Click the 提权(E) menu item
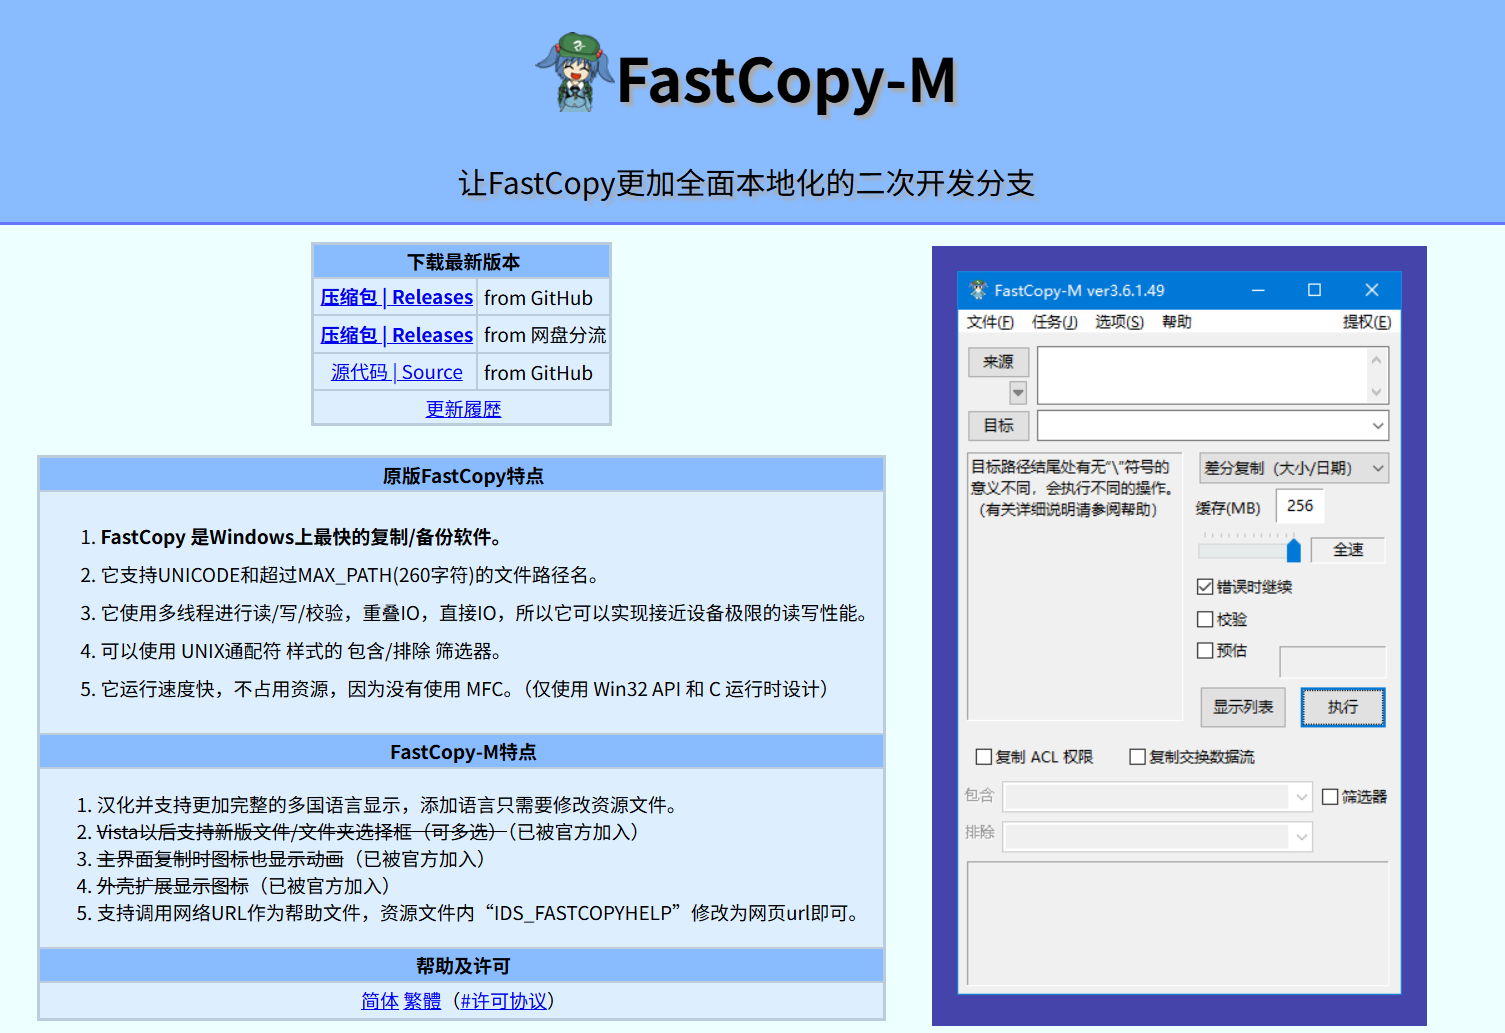1505x1033 pixels. click(1366, 322)
